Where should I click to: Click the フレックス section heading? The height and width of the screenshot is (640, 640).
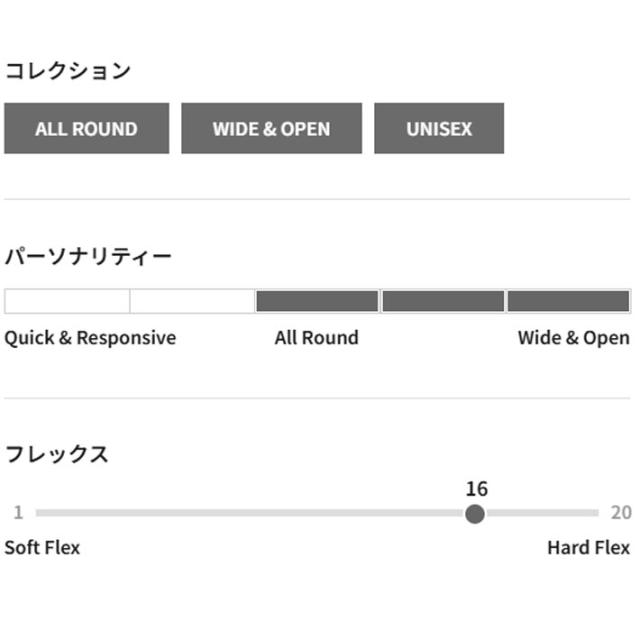(x=56, y=455)
